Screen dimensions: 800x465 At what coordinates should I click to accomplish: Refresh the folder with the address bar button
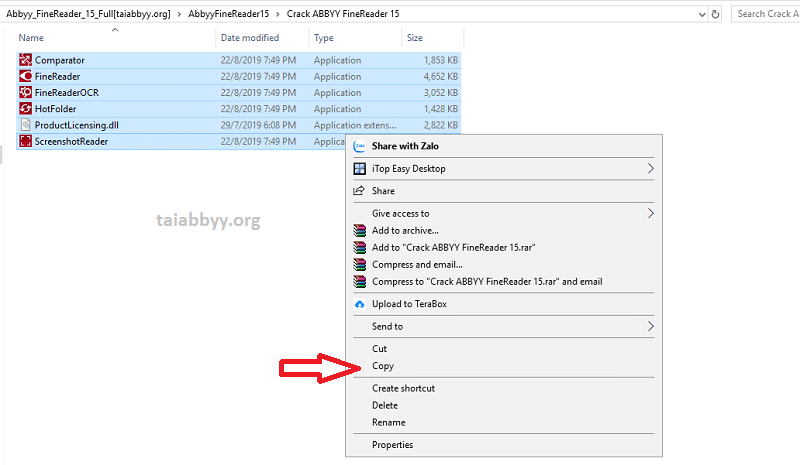tap(715, 14)
